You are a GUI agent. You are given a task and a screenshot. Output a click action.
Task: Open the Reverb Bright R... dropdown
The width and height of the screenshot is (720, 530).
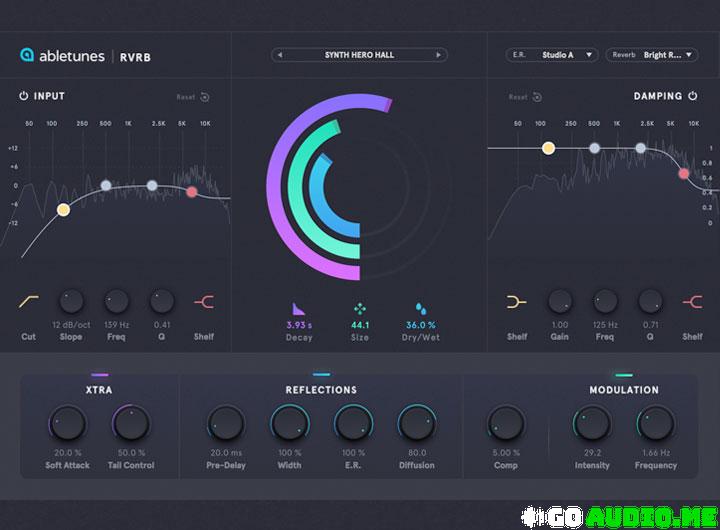[652, 55]
